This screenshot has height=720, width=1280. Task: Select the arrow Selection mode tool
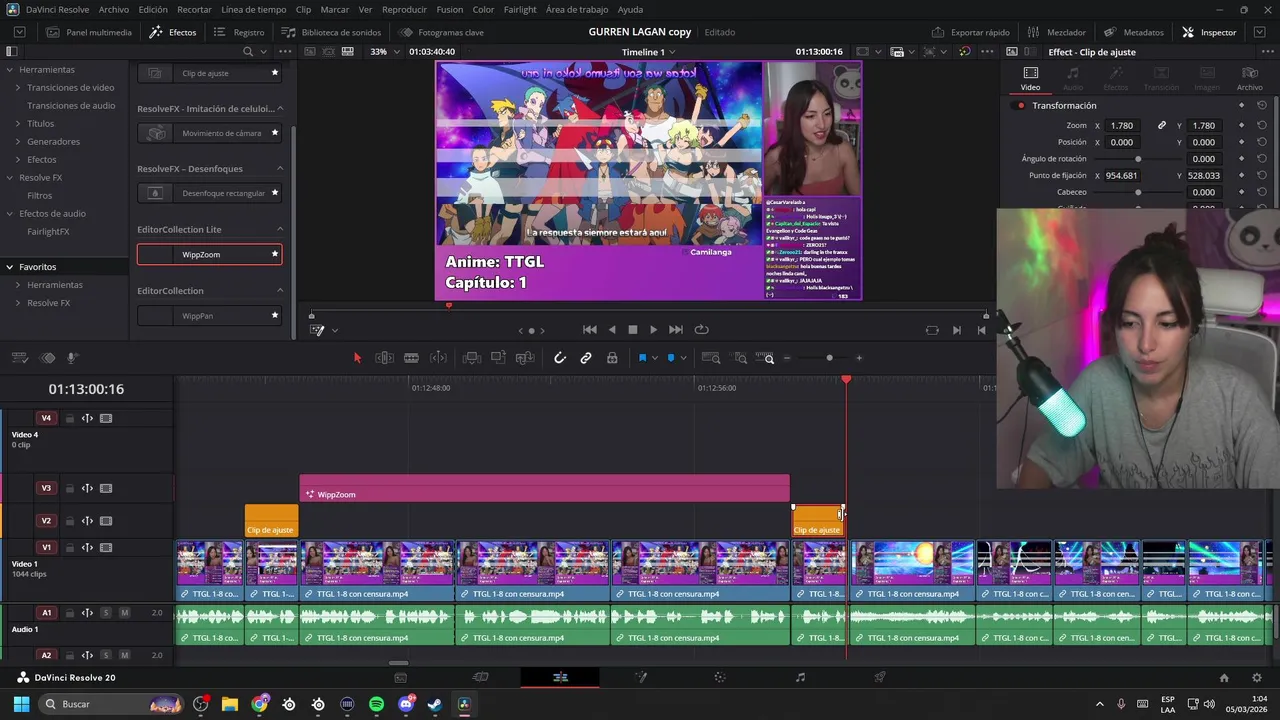point(357,358)
